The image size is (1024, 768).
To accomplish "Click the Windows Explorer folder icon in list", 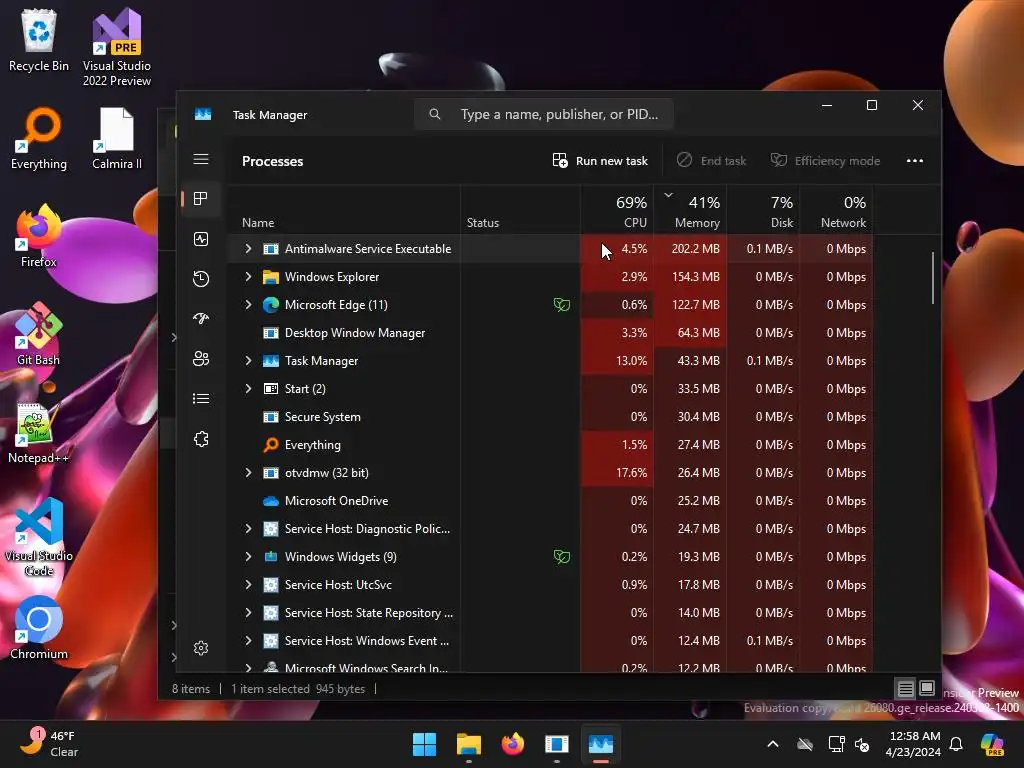I will (270, 277).
